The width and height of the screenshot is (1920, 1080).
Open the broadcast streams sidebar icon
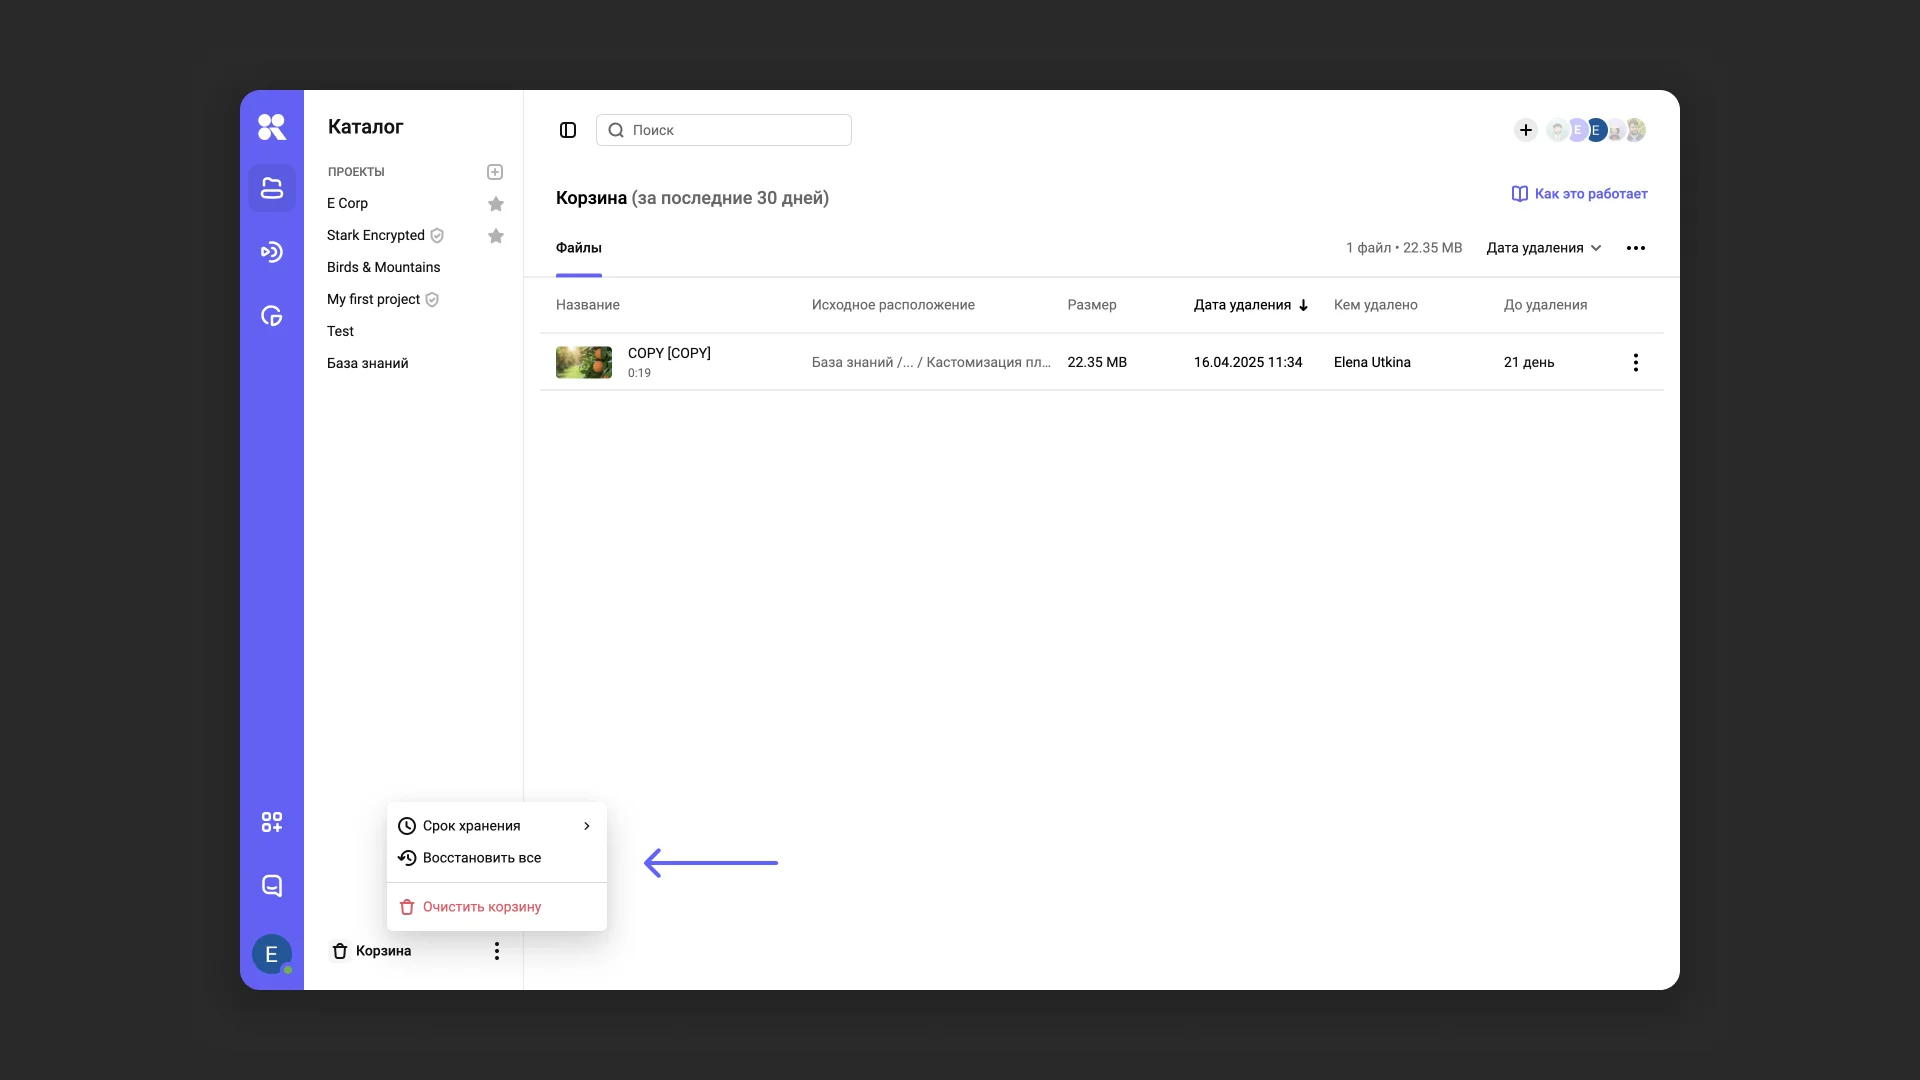(271, 252)
